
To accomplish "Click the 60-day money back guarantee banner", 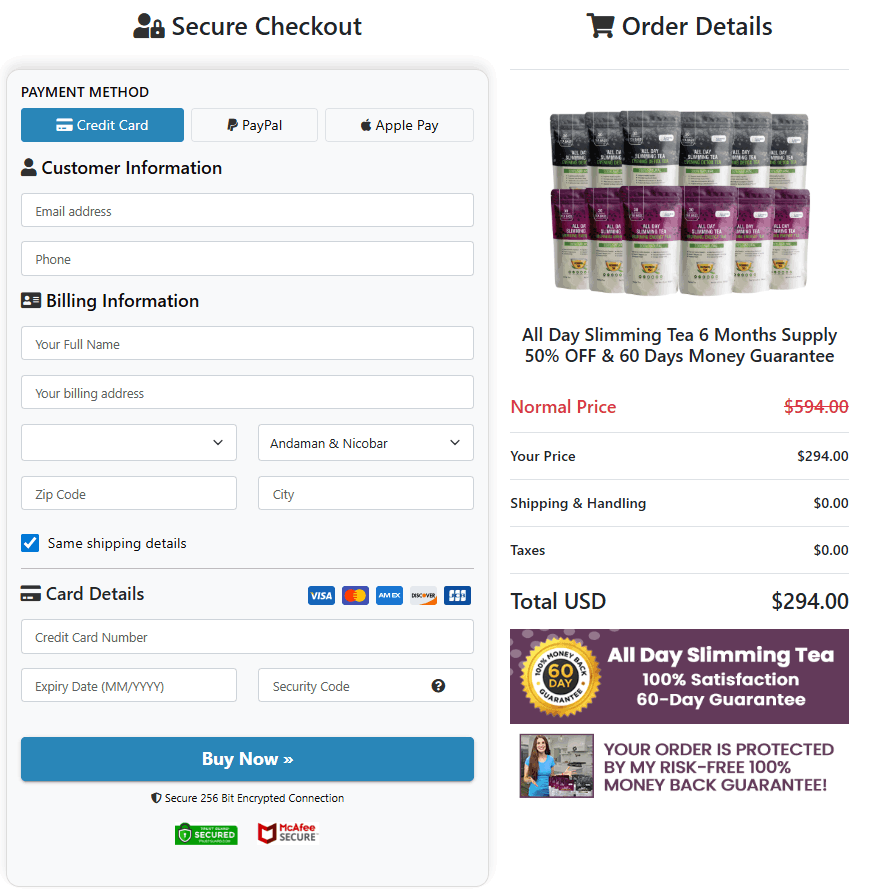I will click(x=679, y=676).
